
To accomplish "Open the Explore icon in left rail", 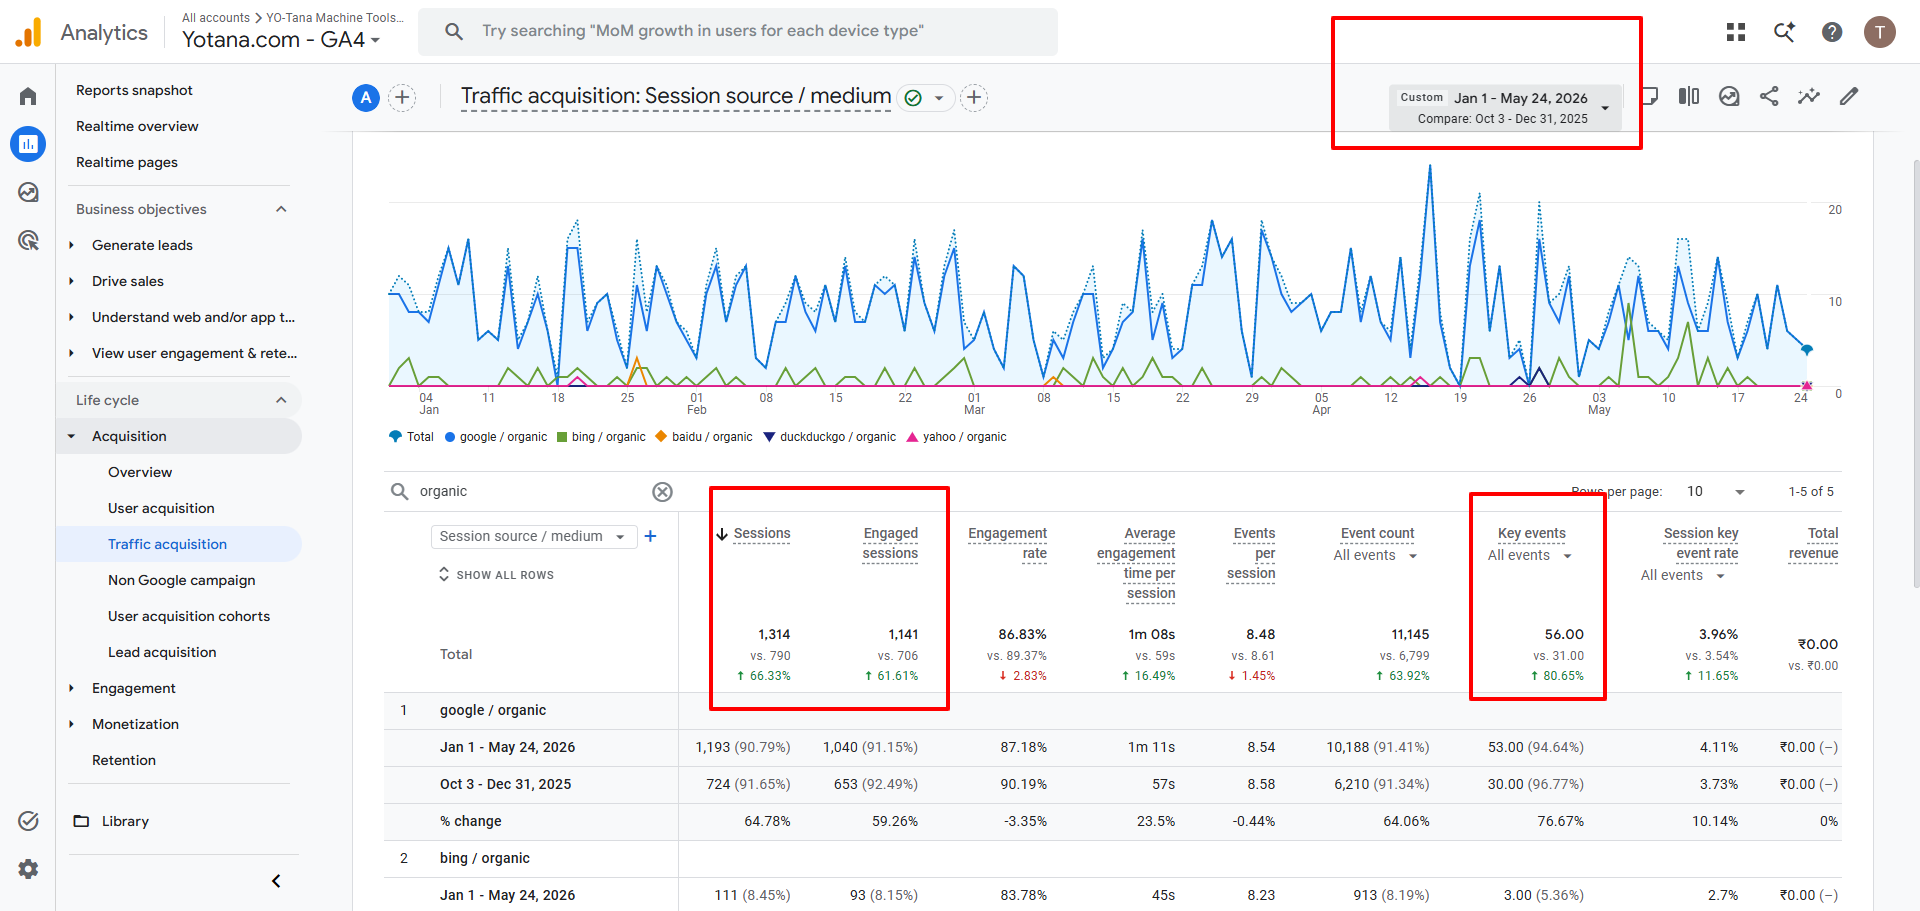I will 28,192.
